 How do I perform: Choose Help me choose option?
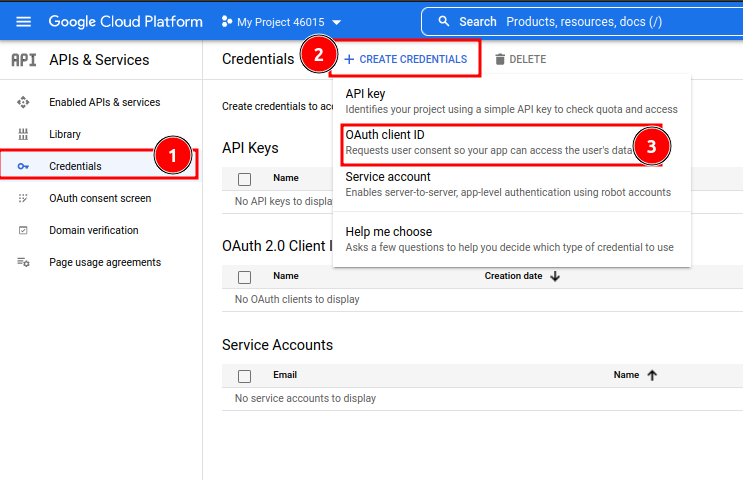(512, 239)
